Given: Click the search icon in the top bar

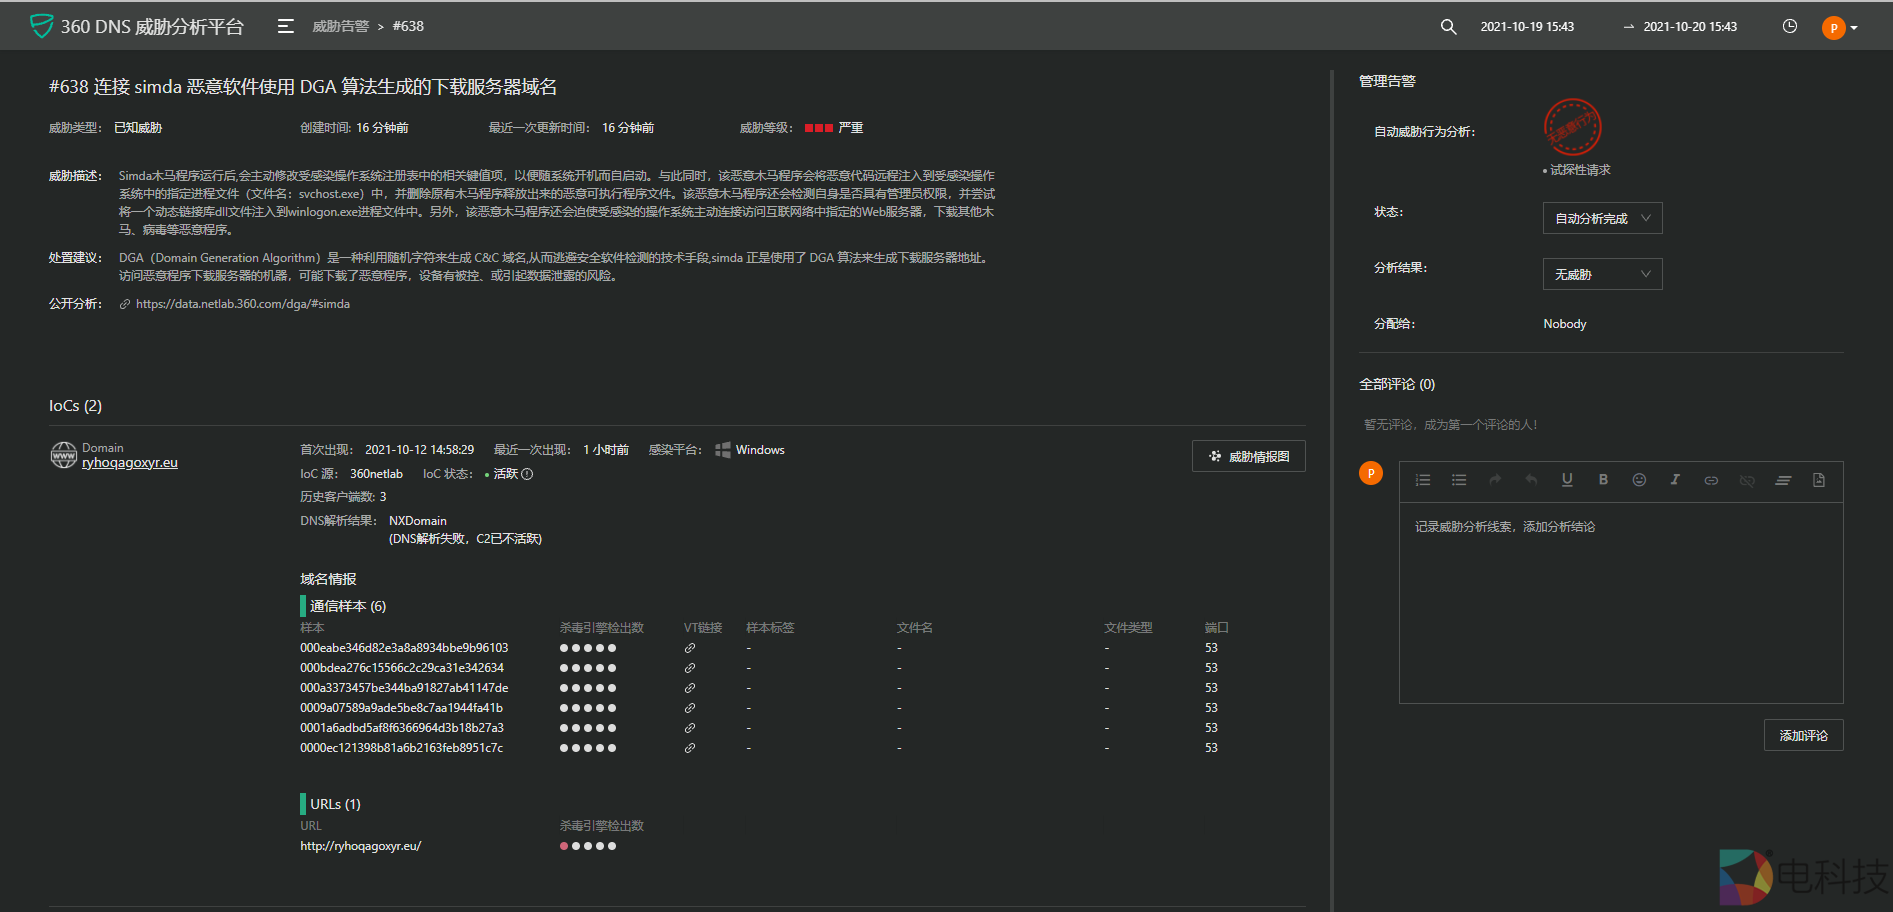Looking at the screenshot, I should point(1448,26).
